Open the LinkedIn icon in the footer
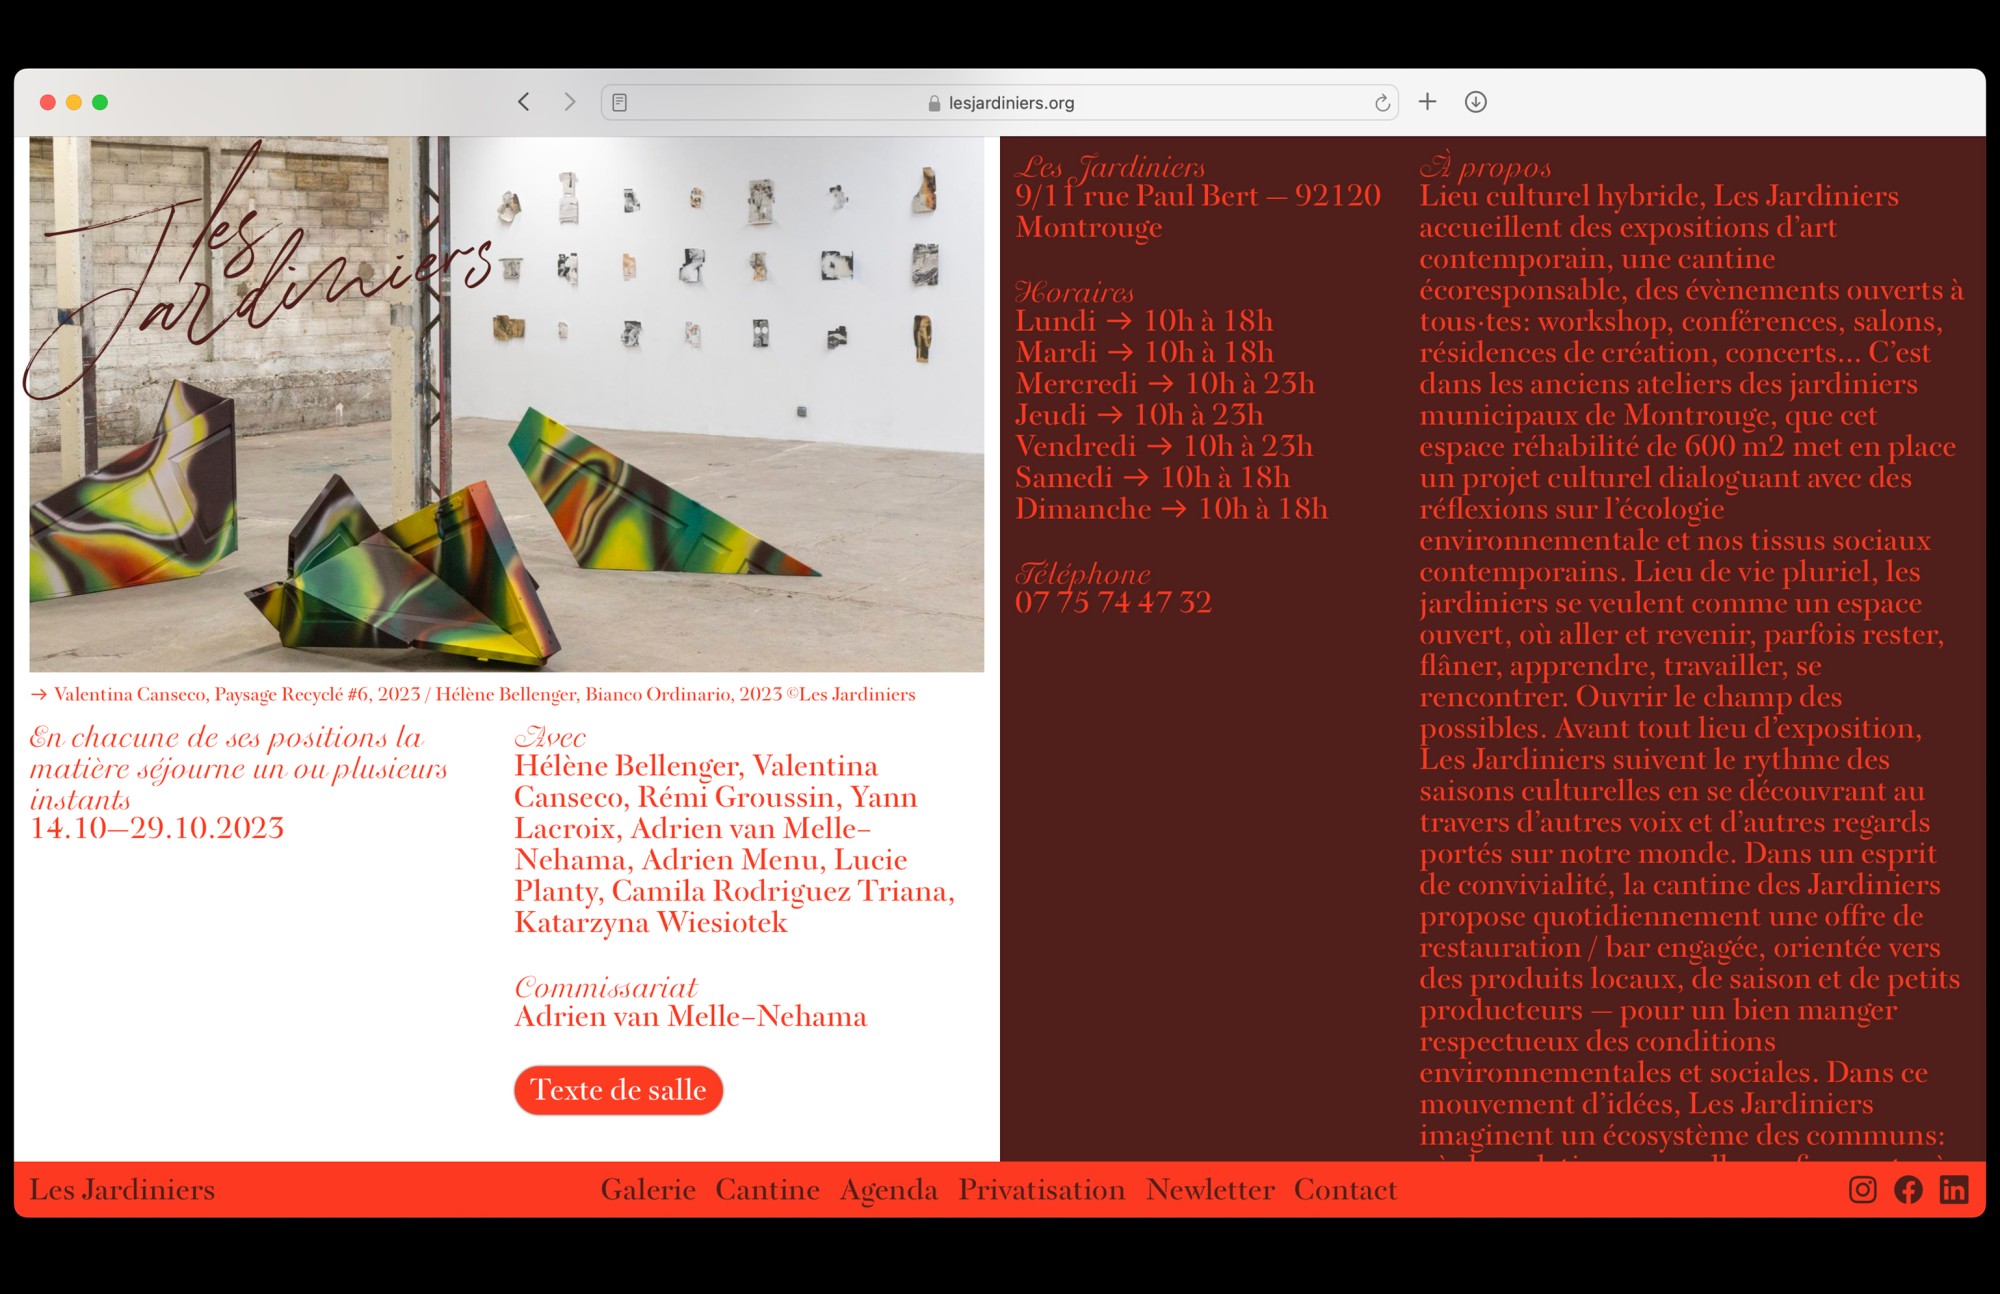The image size is (2000, 1294). [1953, 1189]
